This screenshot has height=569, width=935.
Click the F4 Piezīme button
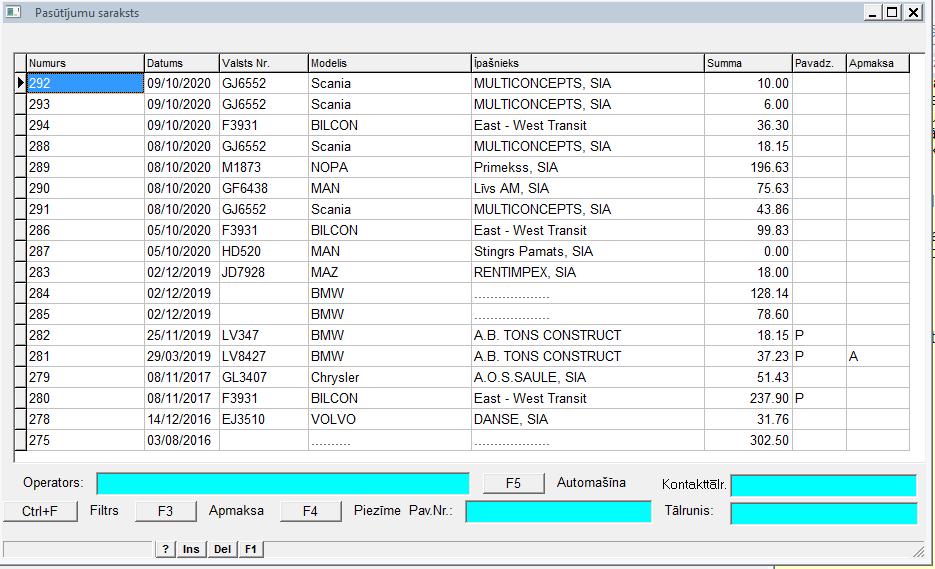310,511
